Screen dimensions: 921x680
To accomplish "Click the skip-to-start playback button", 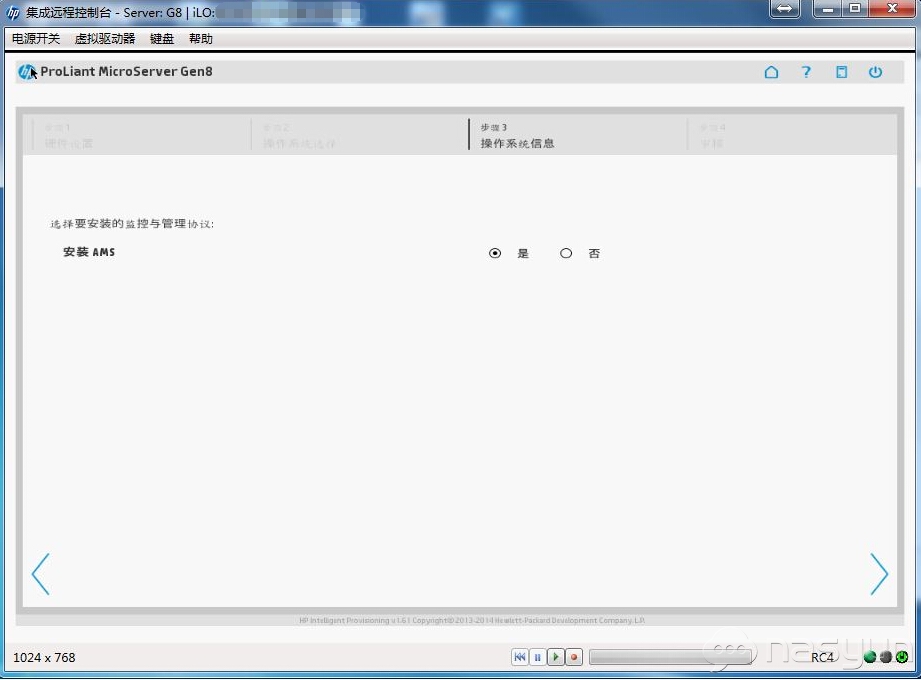I will coord(520,657).
